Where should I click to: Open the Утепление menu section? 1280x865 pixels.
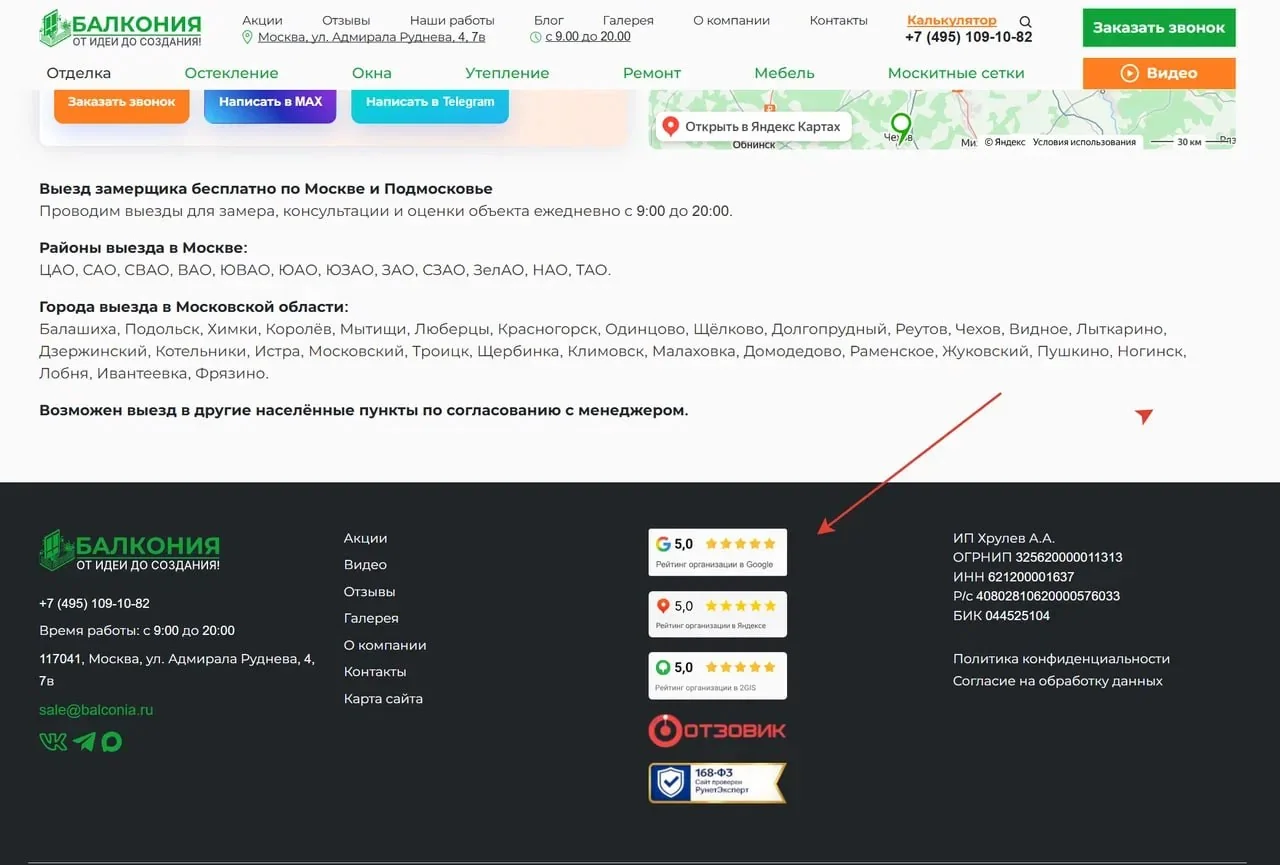pyautogui.click(x=507, y=73)
